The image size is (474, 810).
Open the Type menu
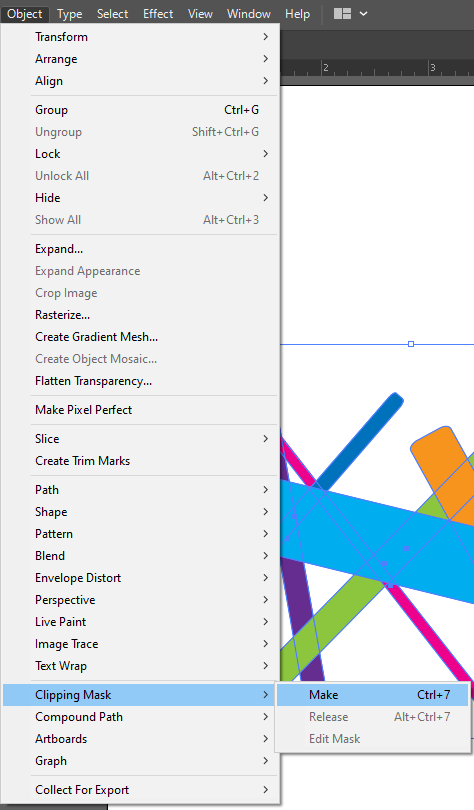[69, 14]
